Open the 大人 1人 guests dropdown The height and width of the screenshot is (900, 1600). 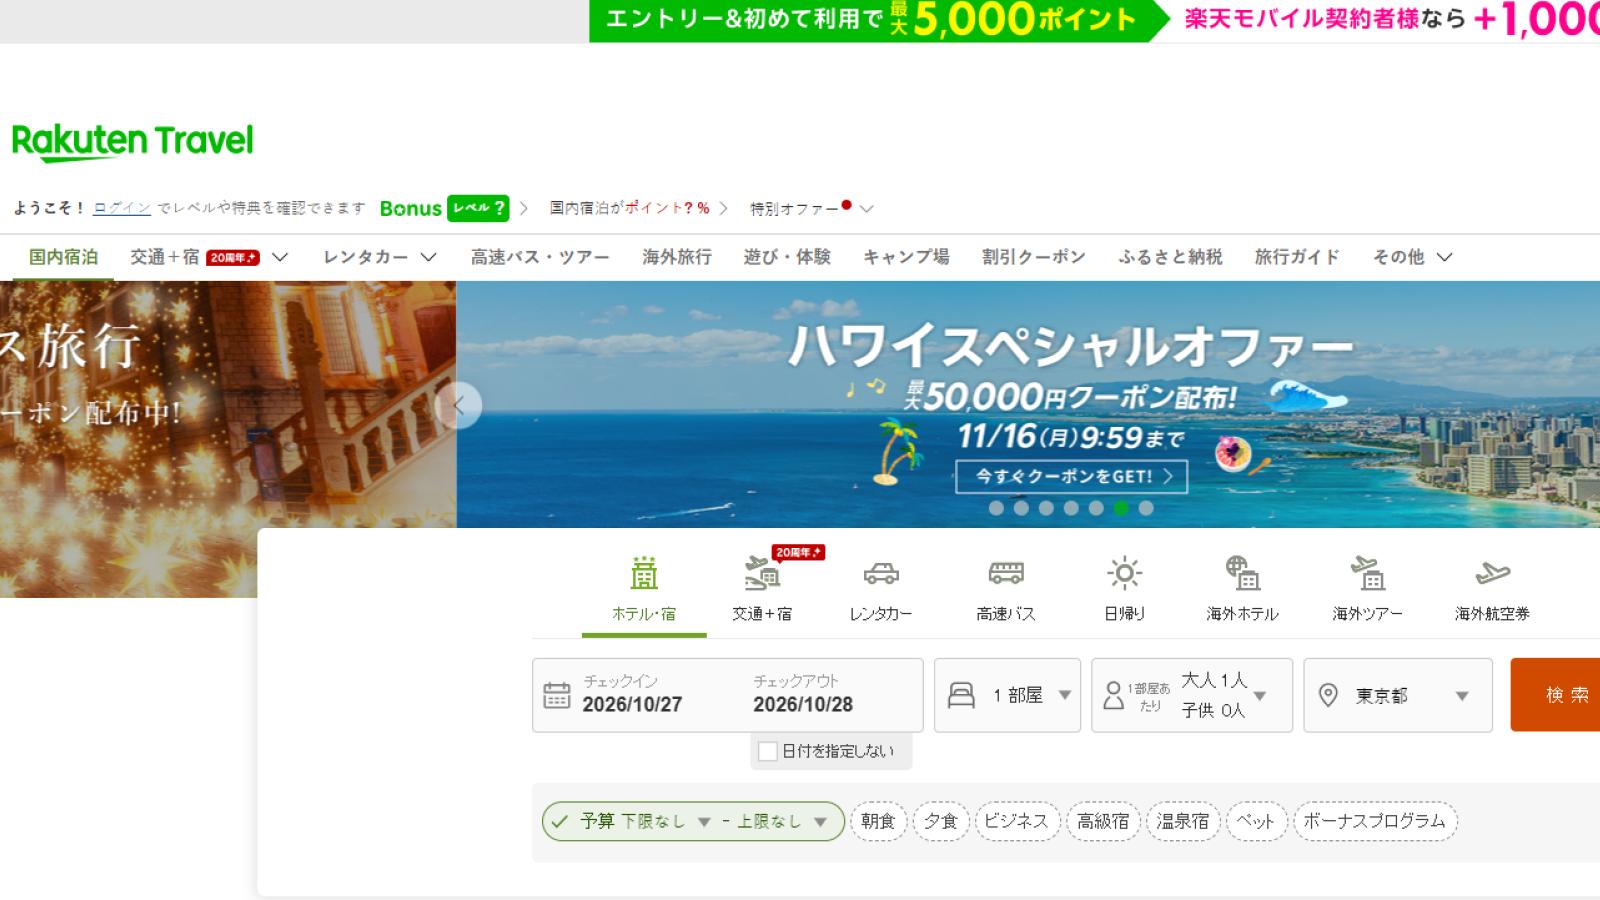point(1192,695)
